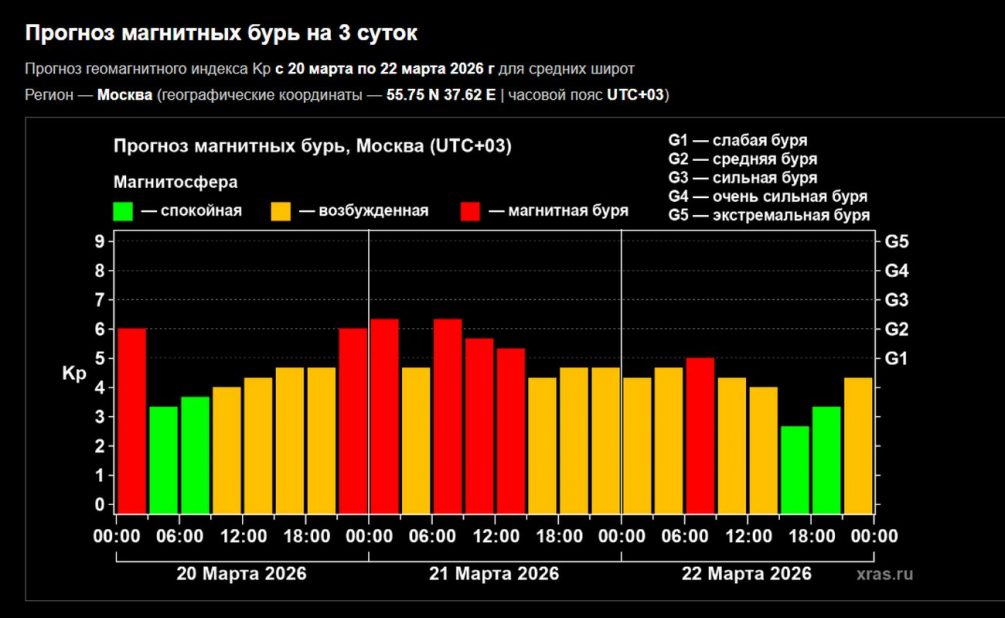Click the 'Прогноз магнитных бурь на 3 суток' heading
Image resolution: width=1005 pixels, height=618 pixels.
pyautogui.click(x=221, y=33)
